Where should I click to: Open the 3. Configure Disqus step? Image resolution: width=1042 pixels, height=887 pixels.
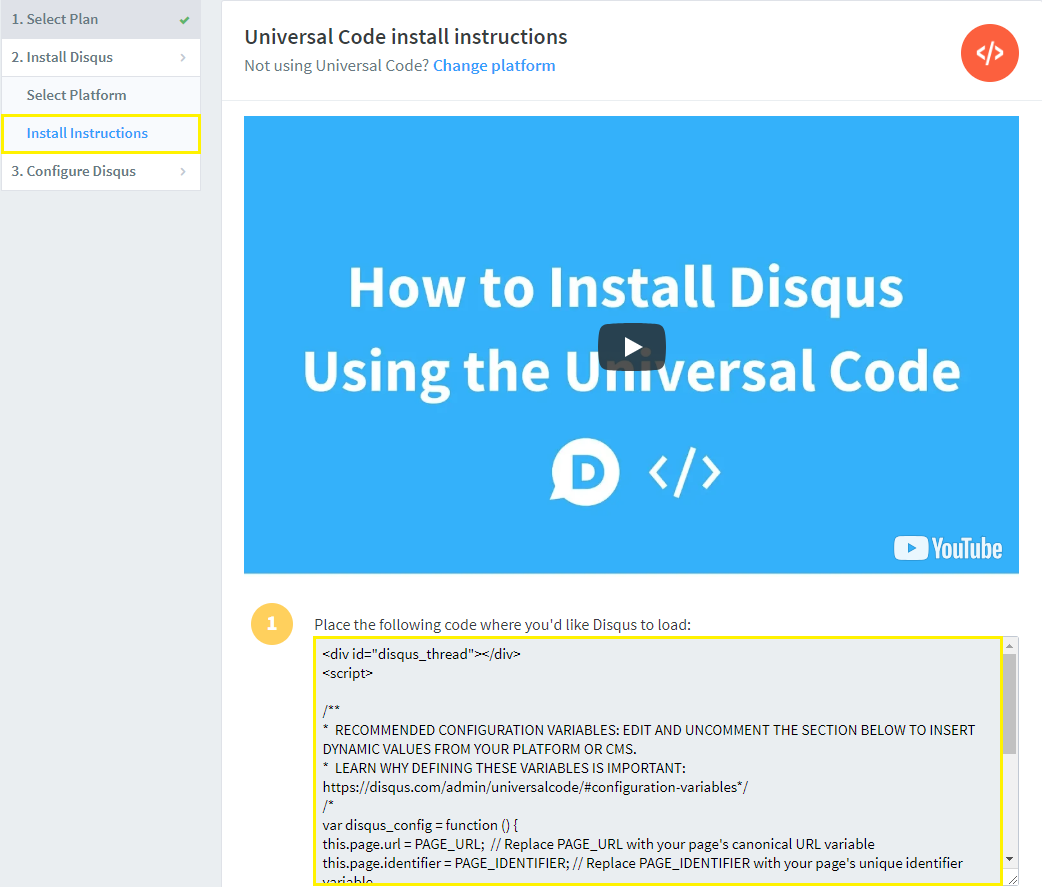pos(101,171)
